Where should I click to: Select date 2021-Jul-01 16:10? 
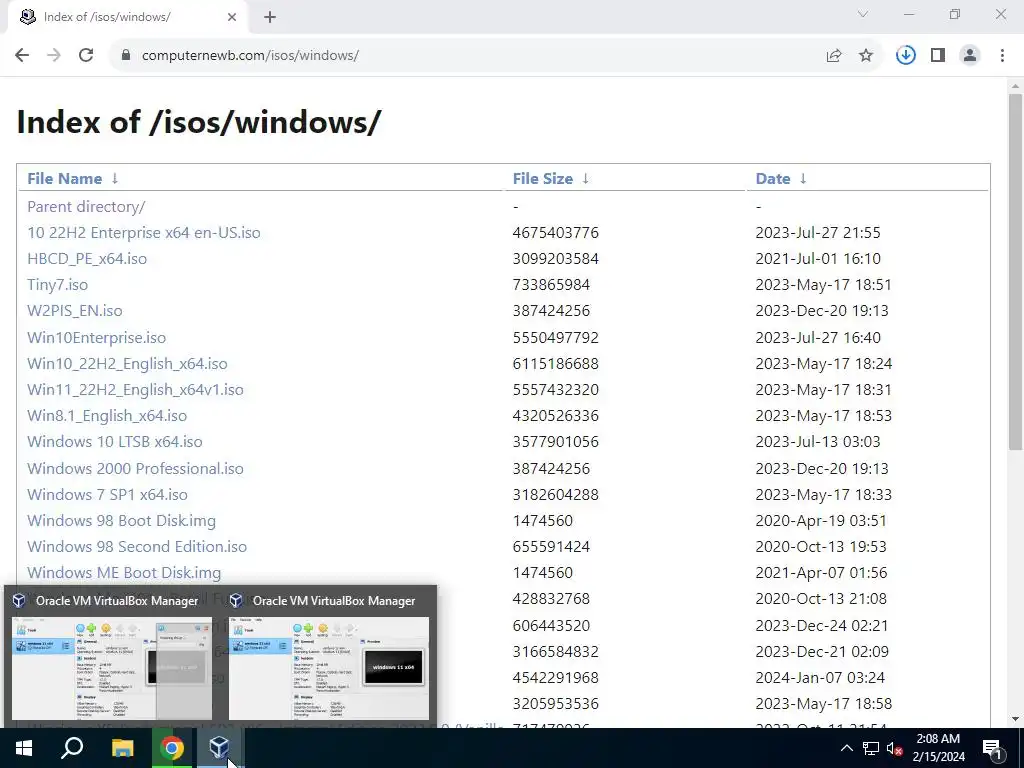coord(818,259)
